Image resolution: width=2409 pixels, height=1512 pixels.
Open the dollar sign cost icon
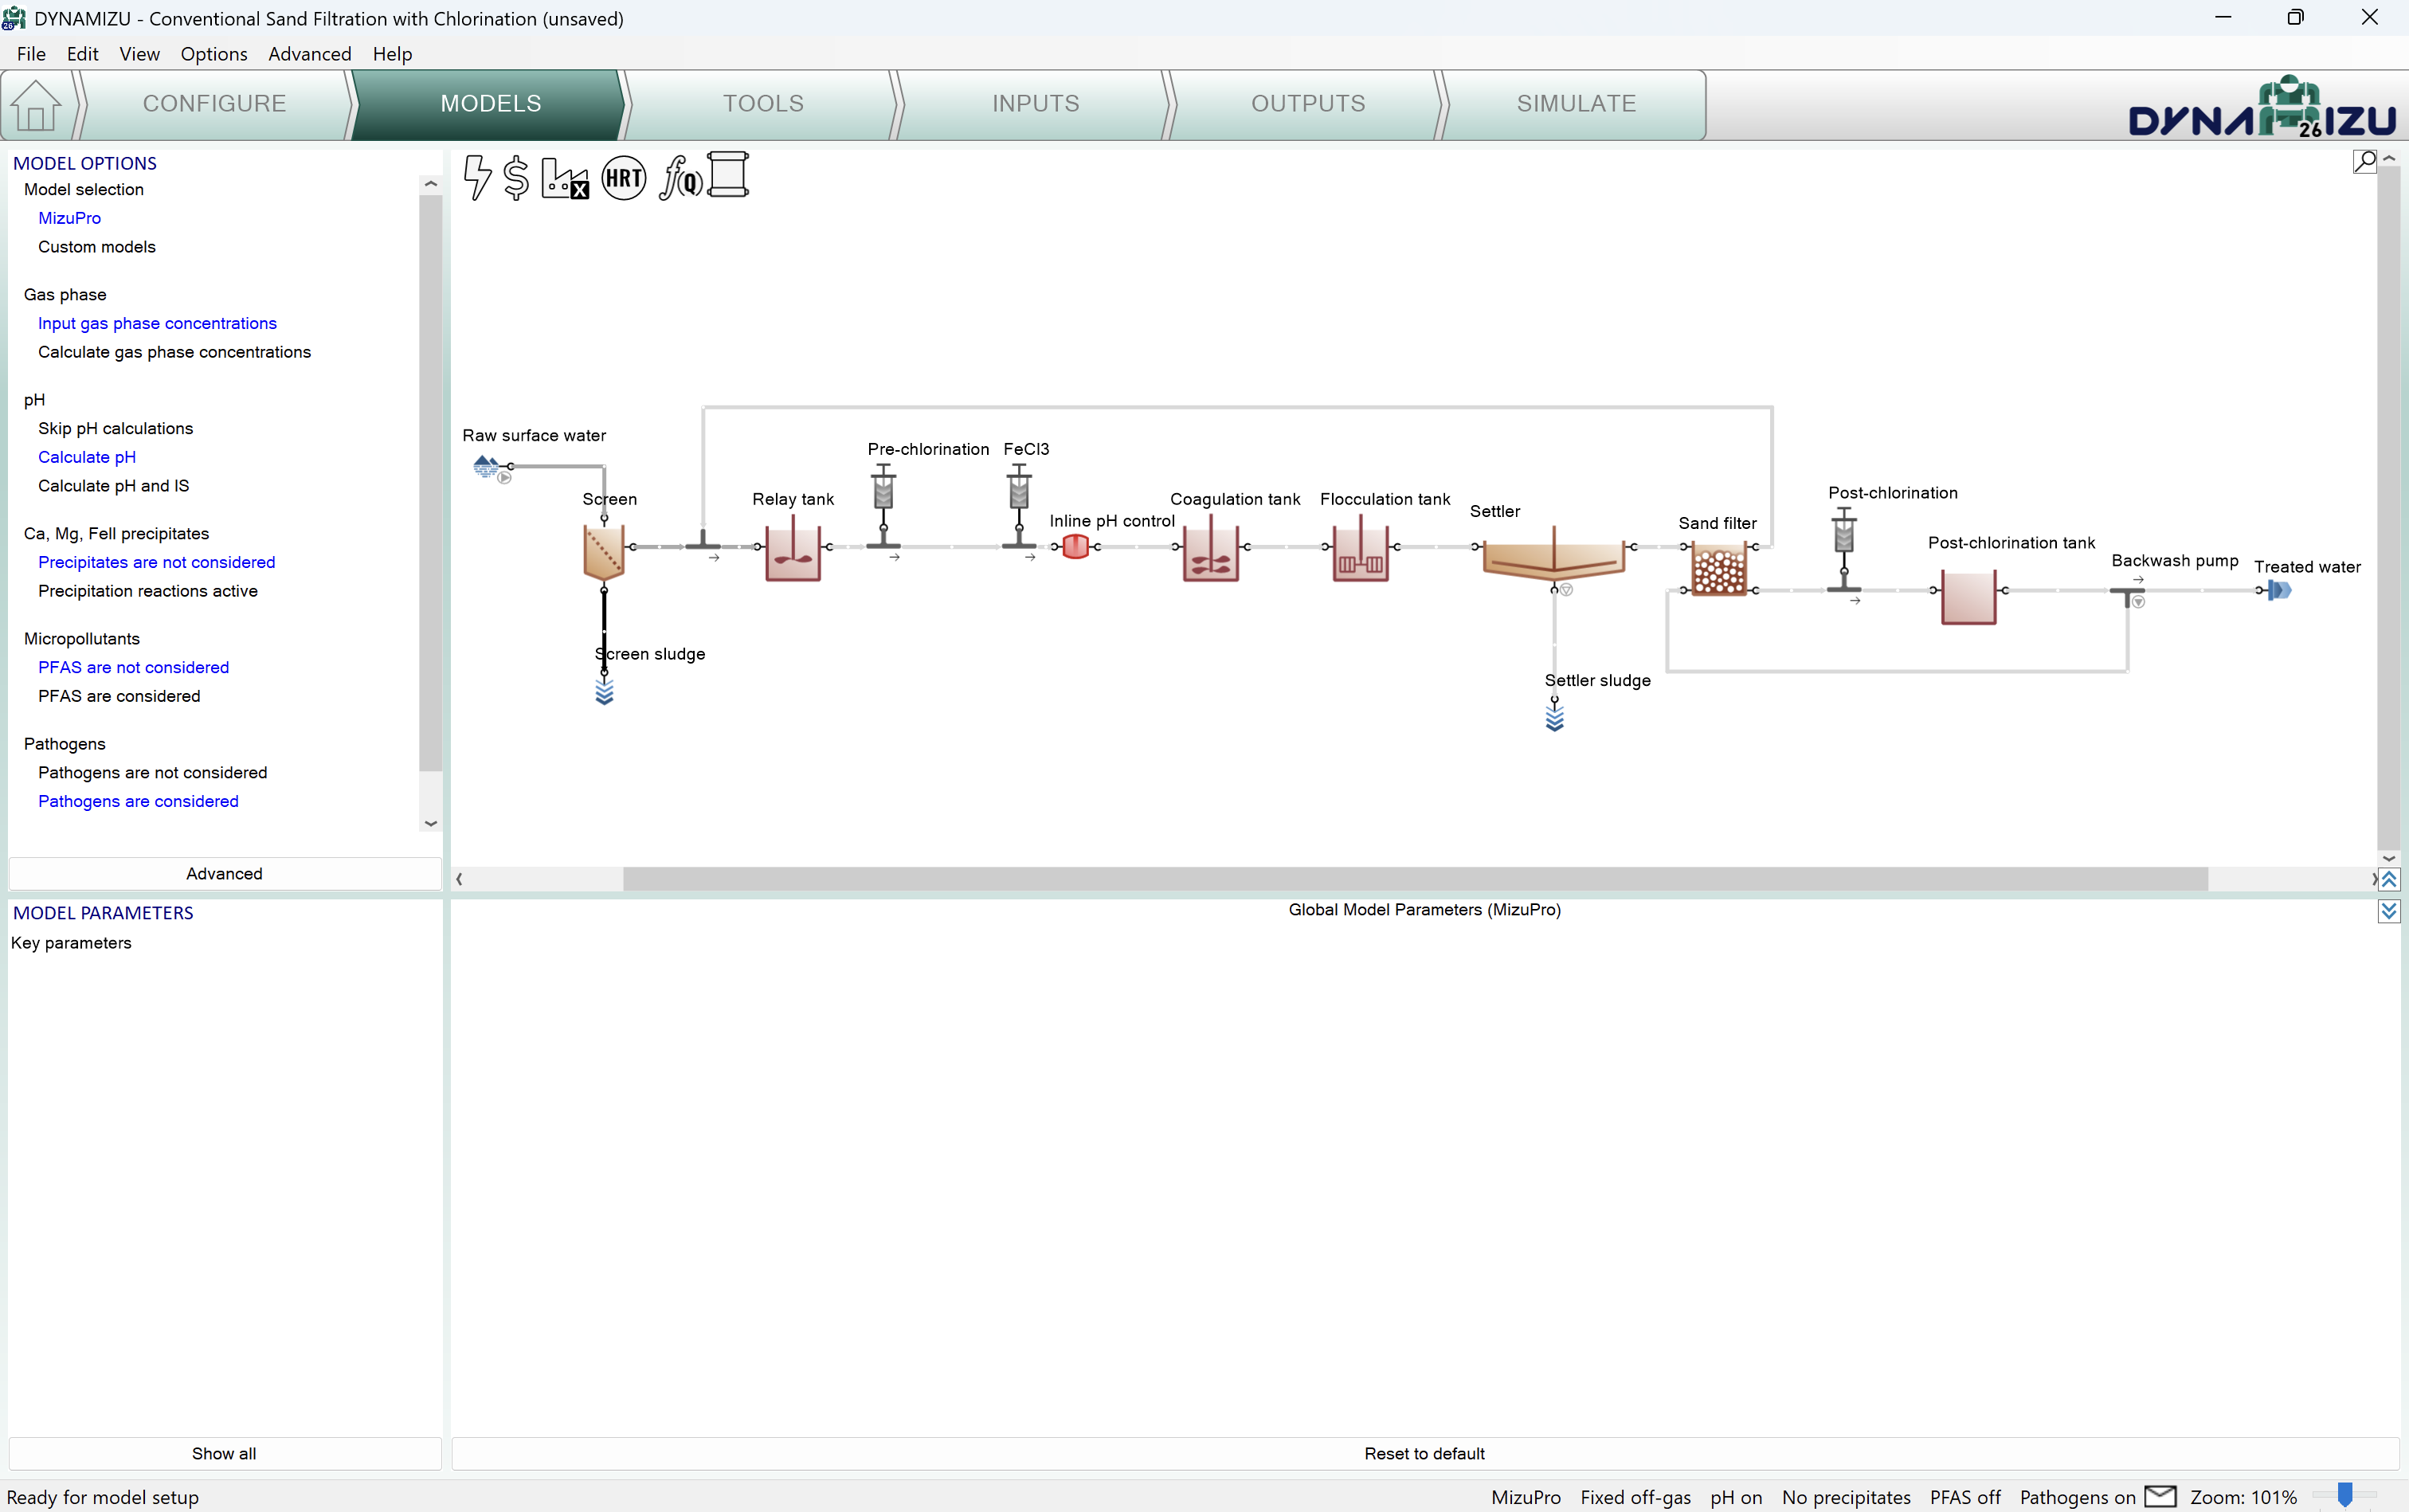click(516, 177)
